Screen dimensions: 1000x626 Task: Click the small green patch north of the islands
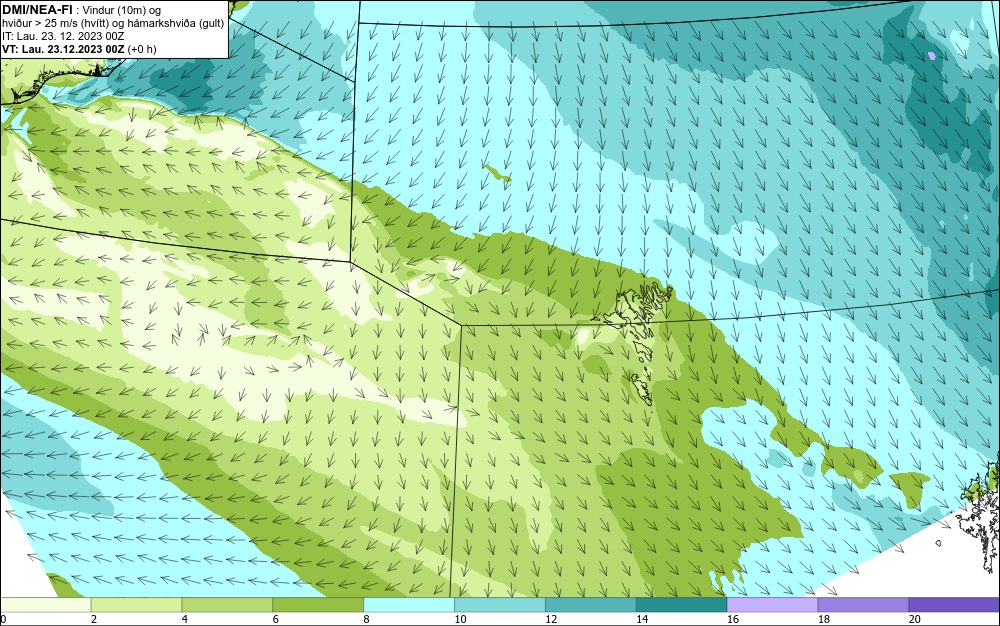tap(497, 173)
